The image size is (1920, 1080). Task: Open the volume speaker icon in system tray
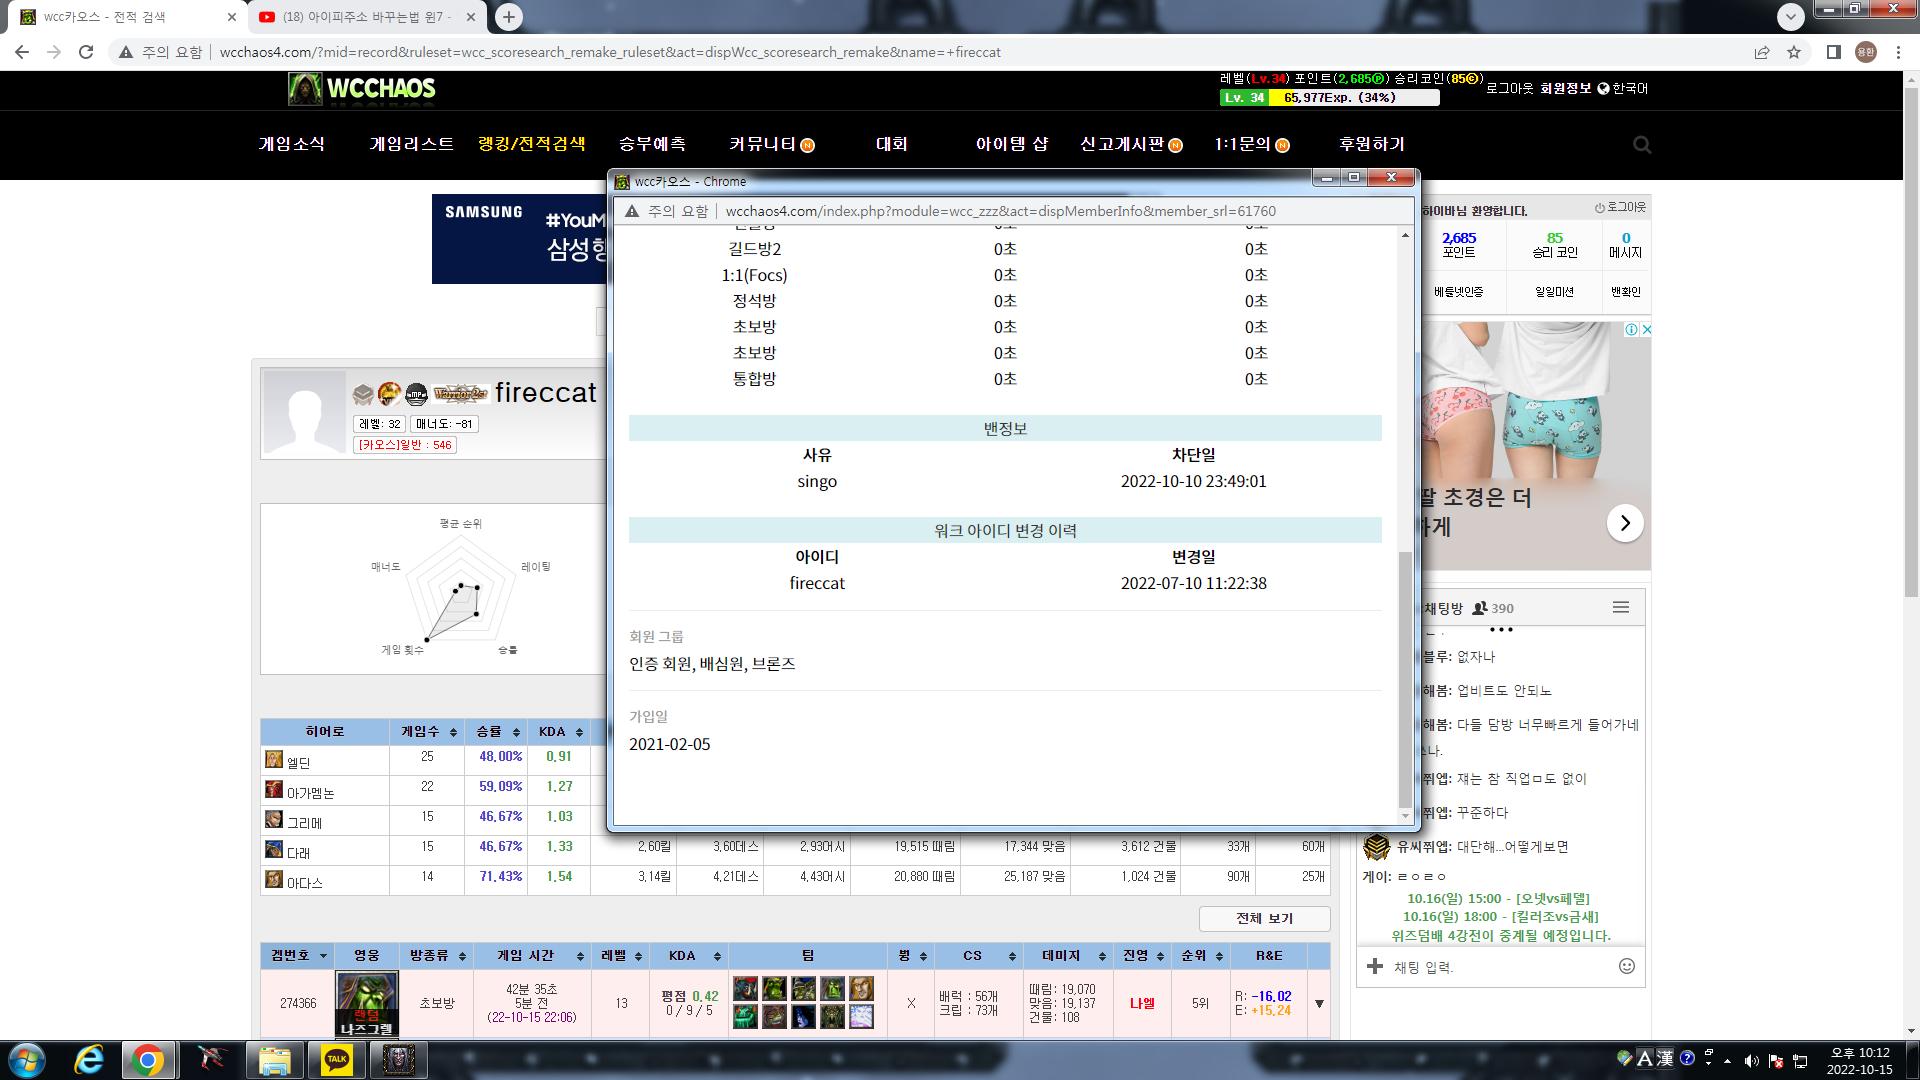coord(1751,1061)
